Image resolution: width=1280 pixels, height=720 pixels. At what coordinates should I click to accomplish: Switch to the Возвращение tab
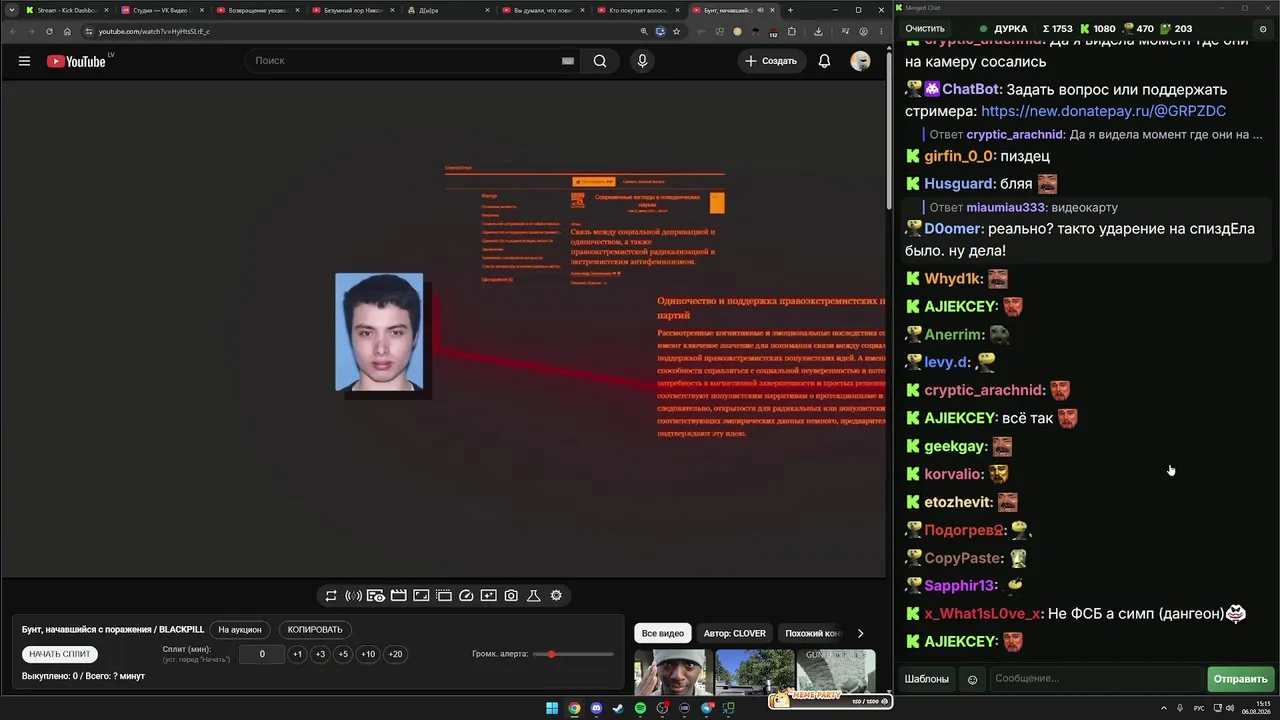pyautogui.click(x=257, y=10)
